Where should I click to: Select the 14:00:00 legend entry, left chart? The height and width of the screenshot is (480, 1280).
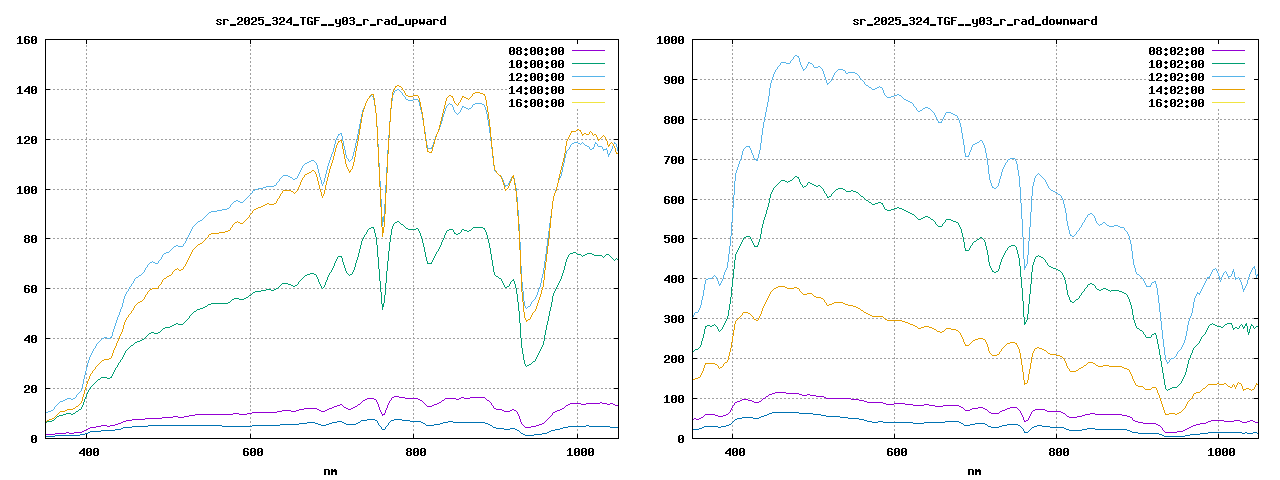tap(536, 90)
